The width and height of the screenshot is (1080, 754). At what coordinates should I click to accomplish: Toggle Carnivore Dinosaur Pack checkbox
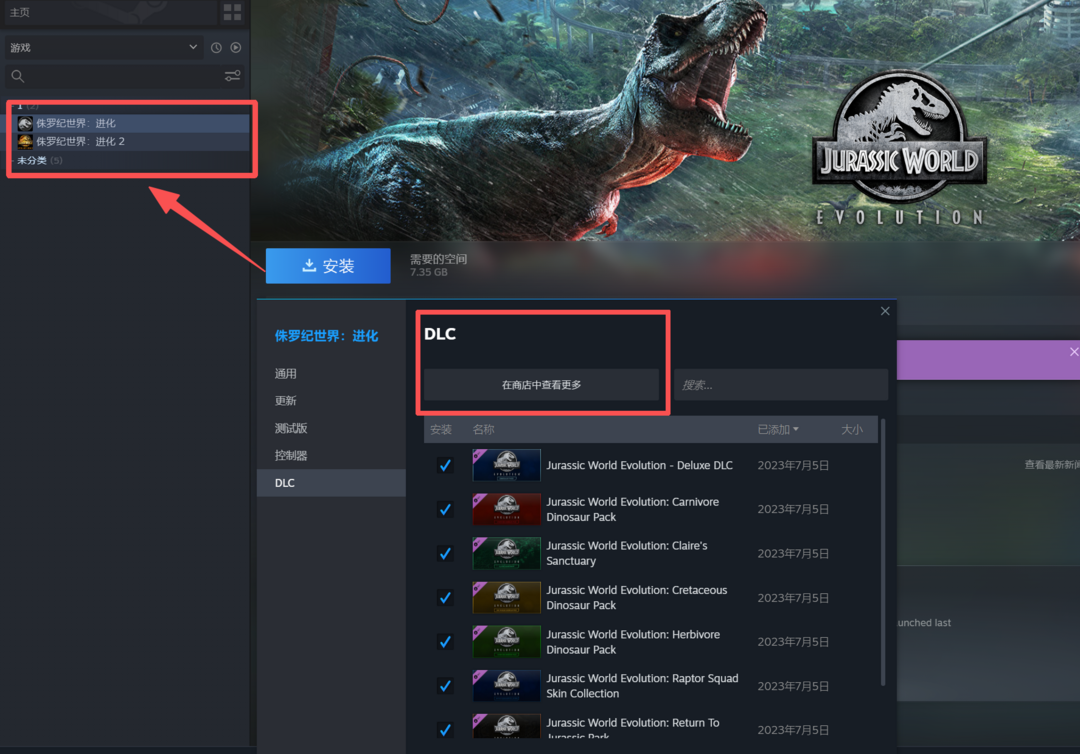[445, 509]
